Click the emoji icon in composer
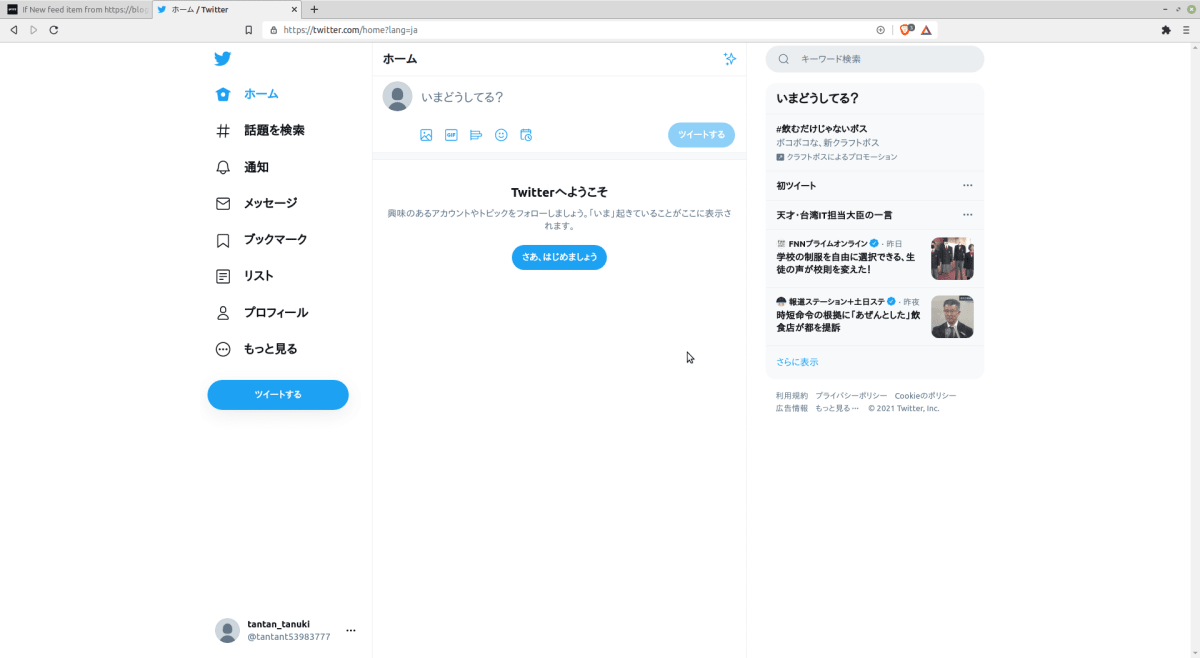 pyautogui.click(x=501, y=135)
